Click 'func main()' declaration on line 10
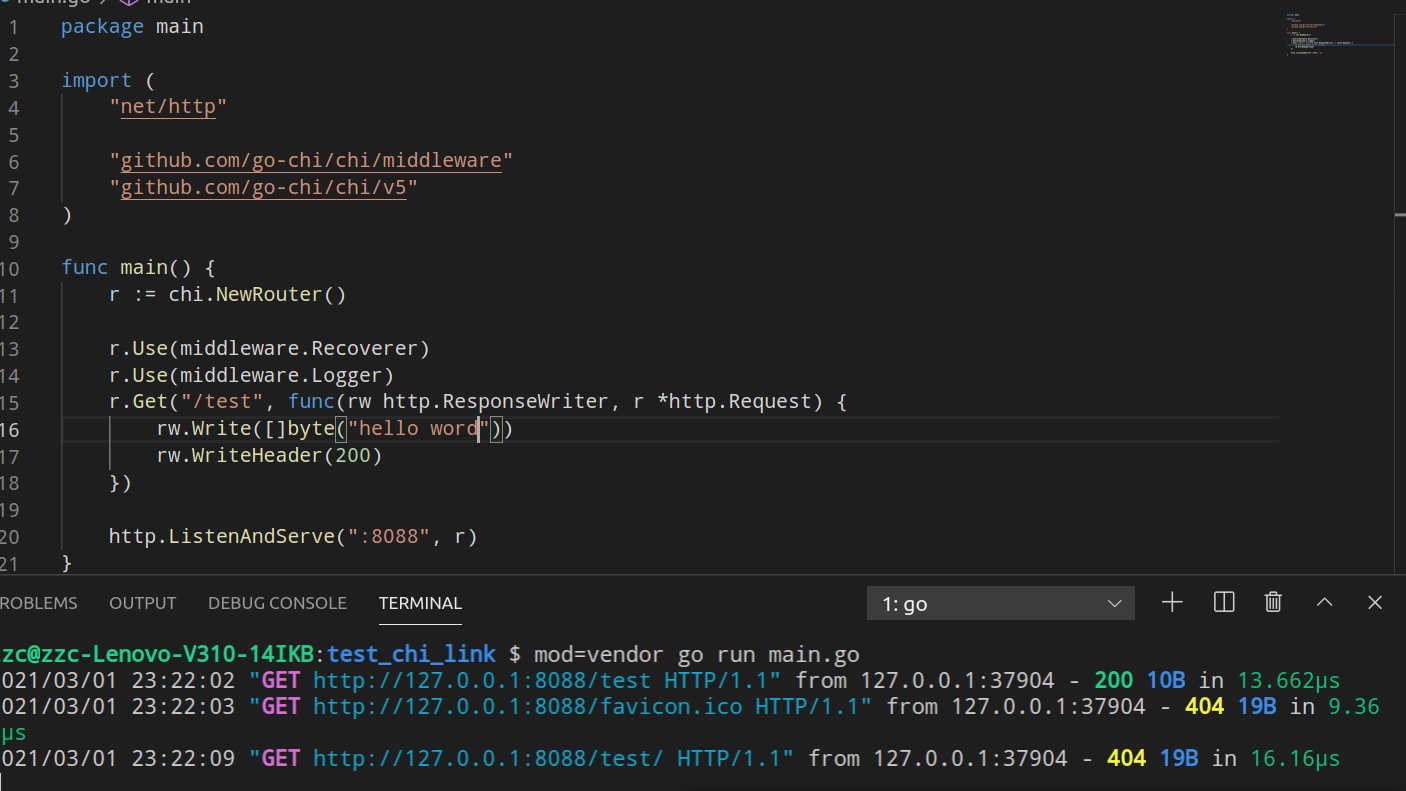Image resolution: width=1406 pixels, height=791 pixels. click(126, 268)
